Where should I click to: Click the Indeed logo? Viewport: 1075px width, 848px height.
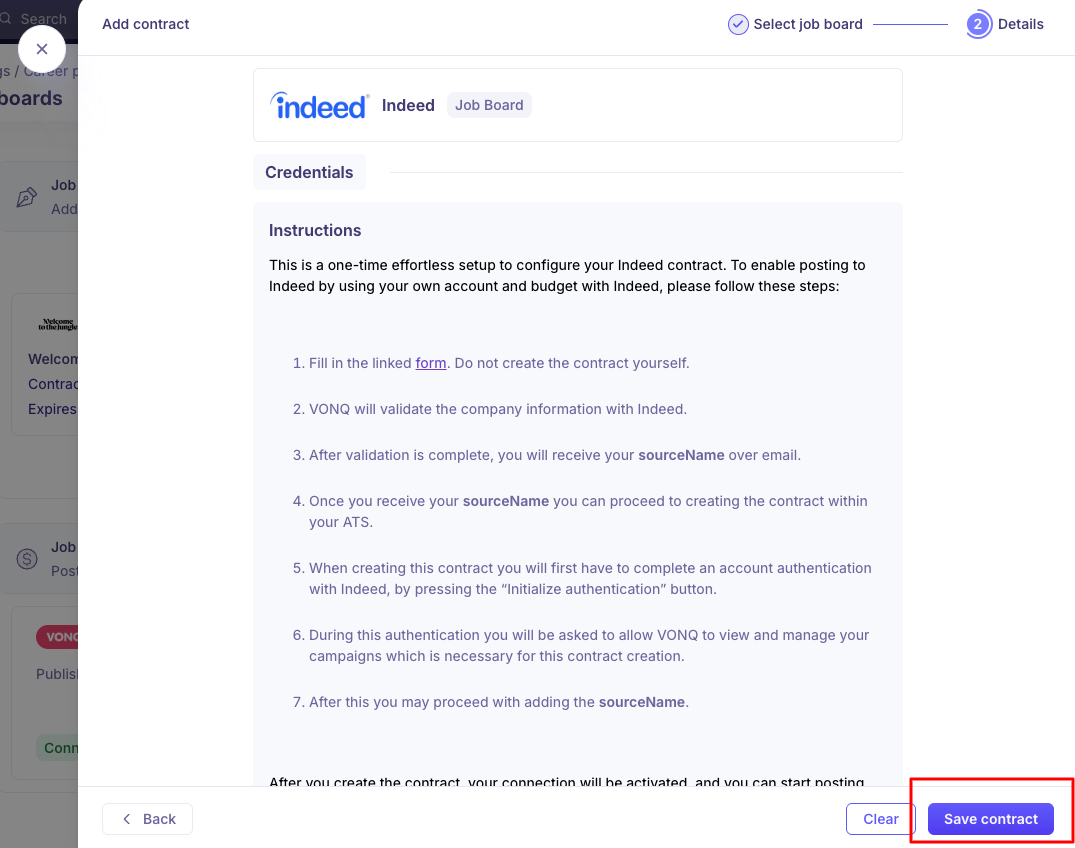click(319, 105)
